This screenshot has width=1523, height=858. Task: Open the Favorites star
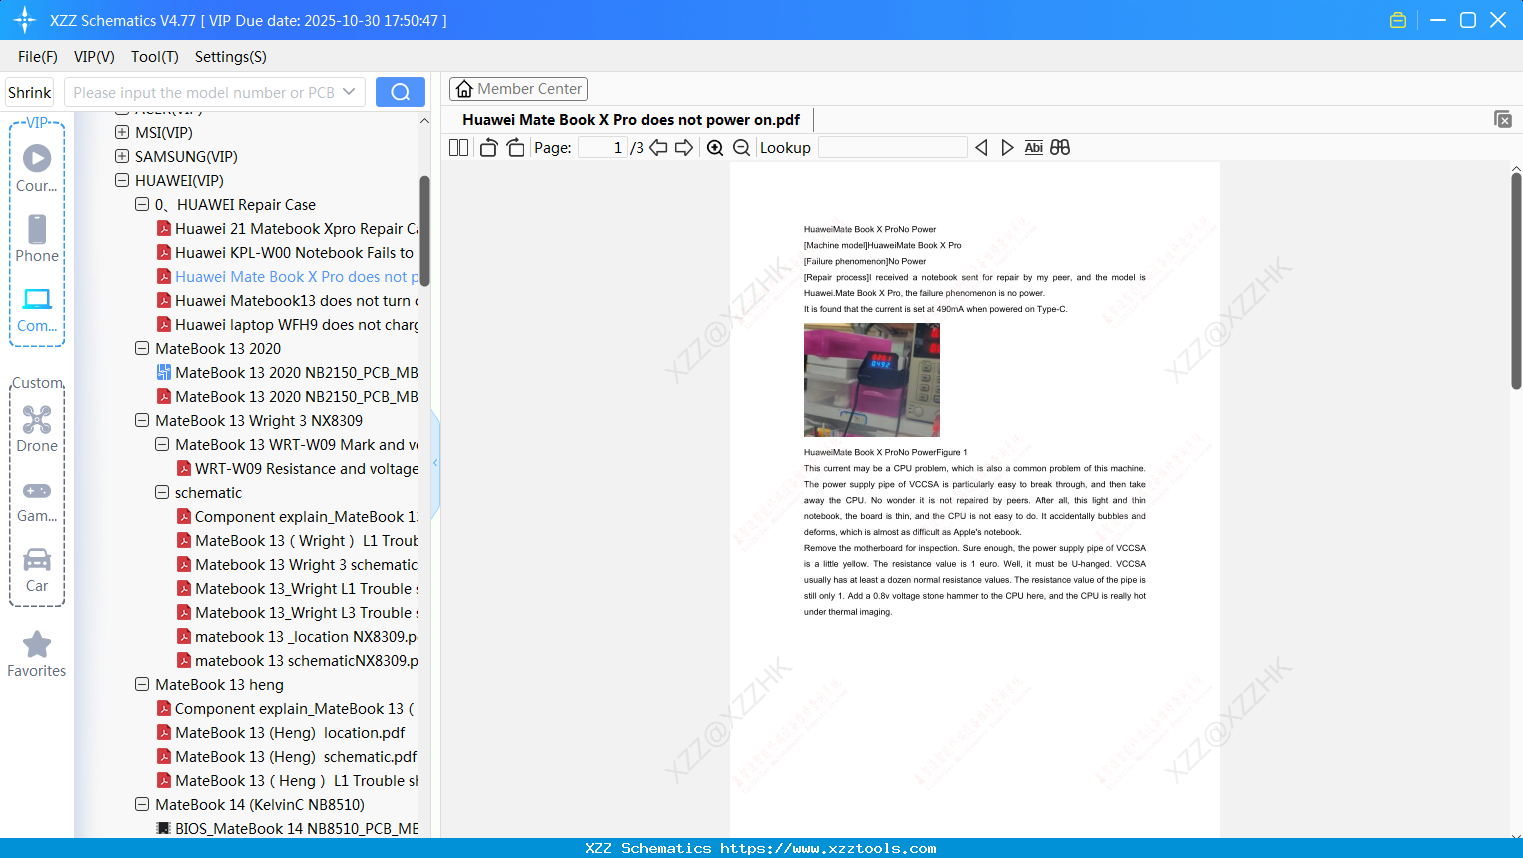(x=37, y=654)
